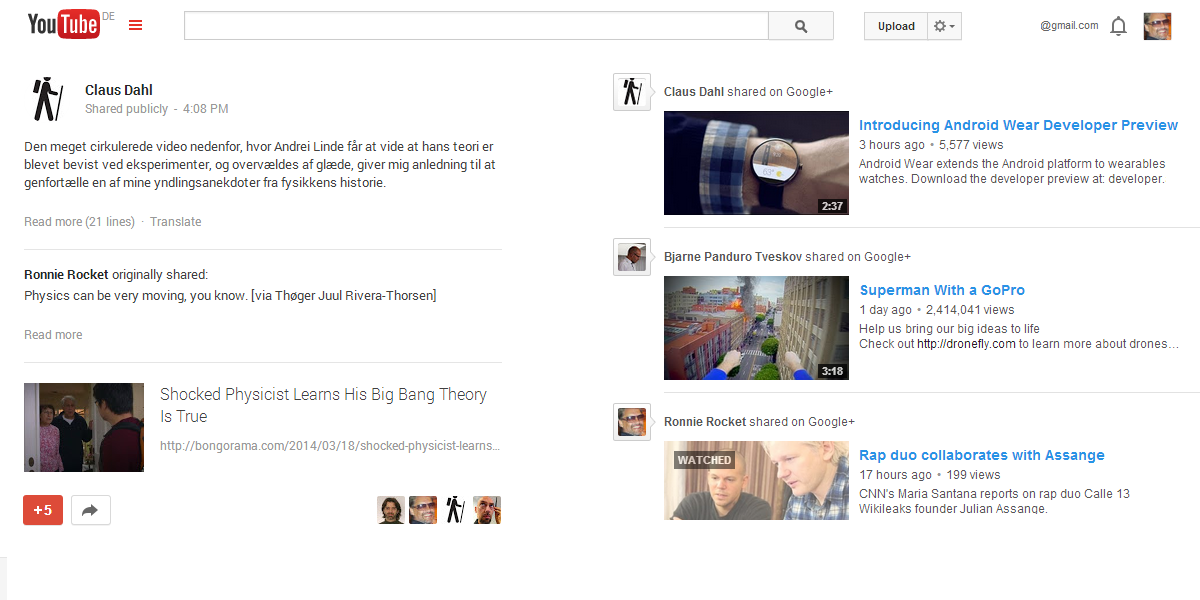Expand the post with Read more (21 lines)
The height and width of the screenshot is (600, 1200).
79,222
